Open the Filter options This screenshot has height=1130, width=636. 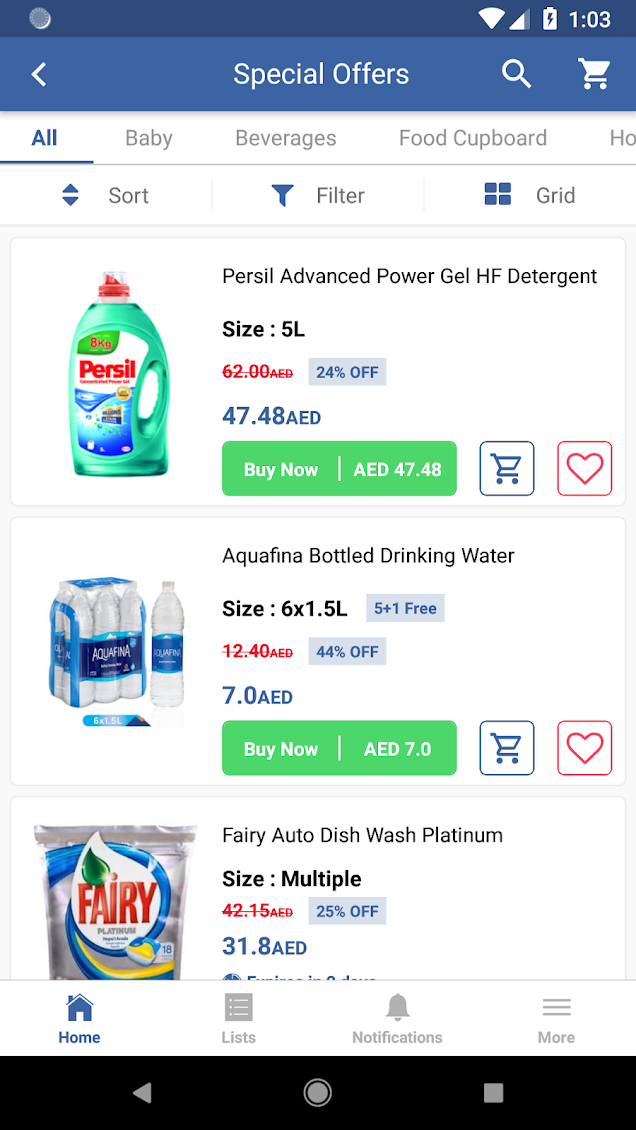pyautogui.click(x=318, y=195)
